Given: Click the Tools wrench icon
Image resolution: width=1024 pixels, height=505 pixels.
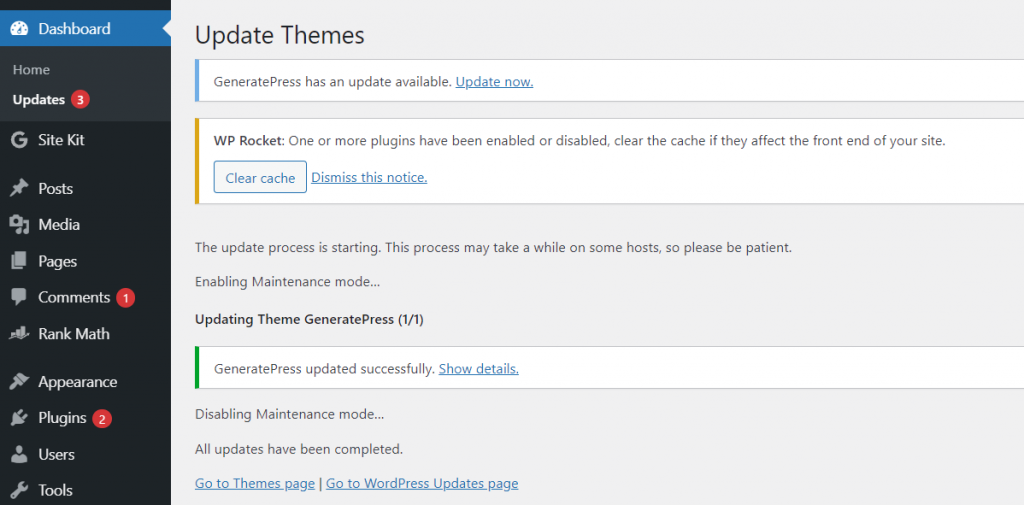Looking at the screenshot, I should coord(20,491).
